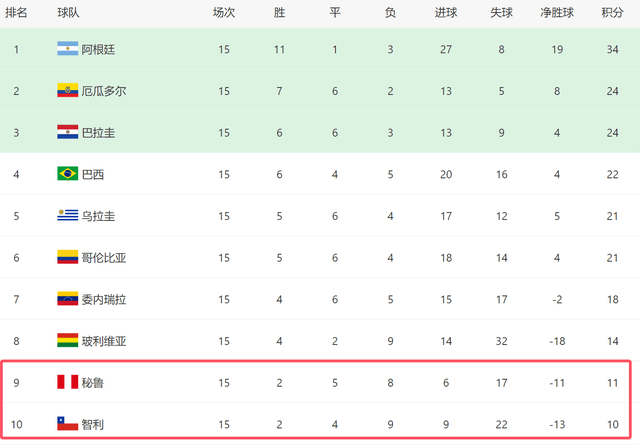The width and height of the screenshot is (640, 445).
Task: Click the Chile flag icon
Action: pos(67,424)
